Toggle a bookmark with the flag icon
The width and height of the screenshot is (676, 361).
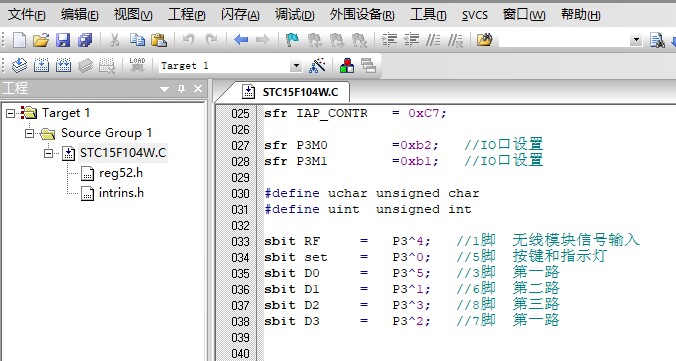point(292,40)
